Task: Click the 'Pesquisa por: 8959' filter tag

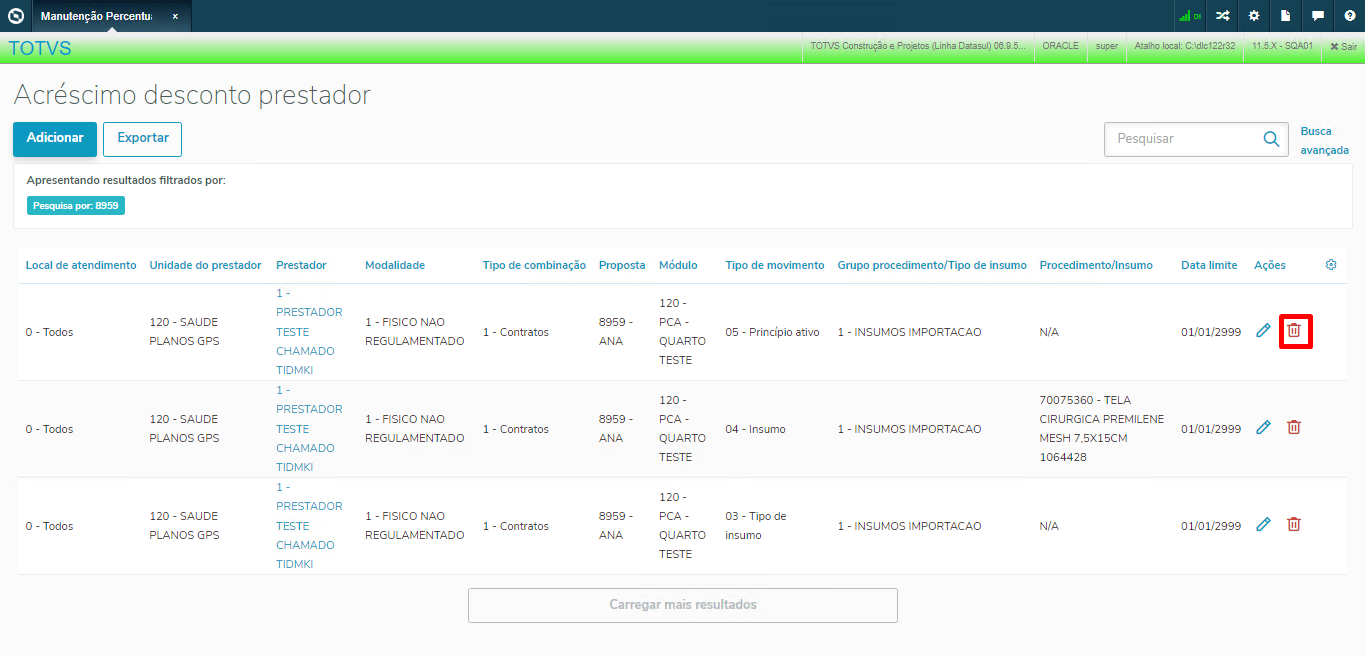Action: [76, 205]
